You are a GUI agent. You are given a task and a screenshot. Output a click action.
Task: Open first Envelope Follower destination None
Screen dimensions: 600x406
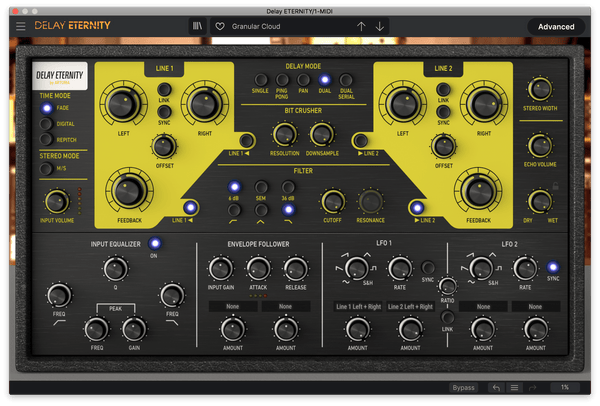click(x=233, y=307)
